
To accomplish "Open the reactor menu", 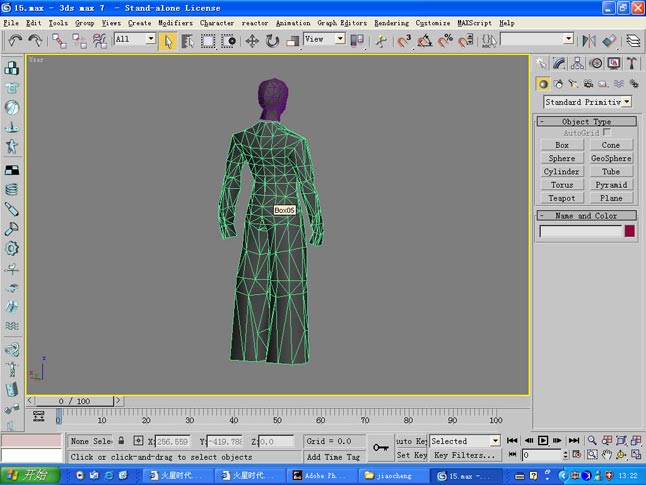I will (255, 23).
